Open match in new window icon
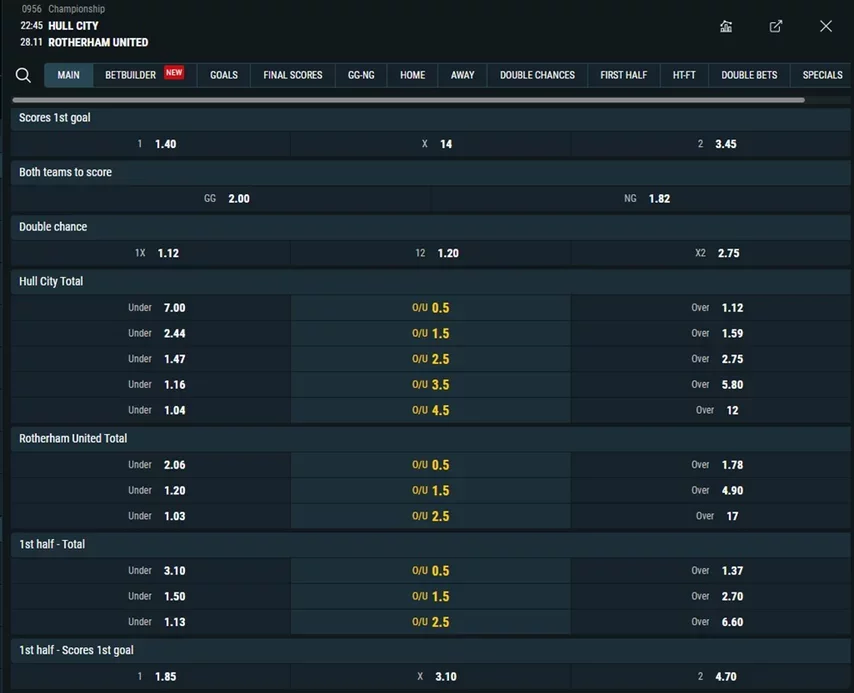This screenshot has width=854, height=693. [x=776, y=26]
